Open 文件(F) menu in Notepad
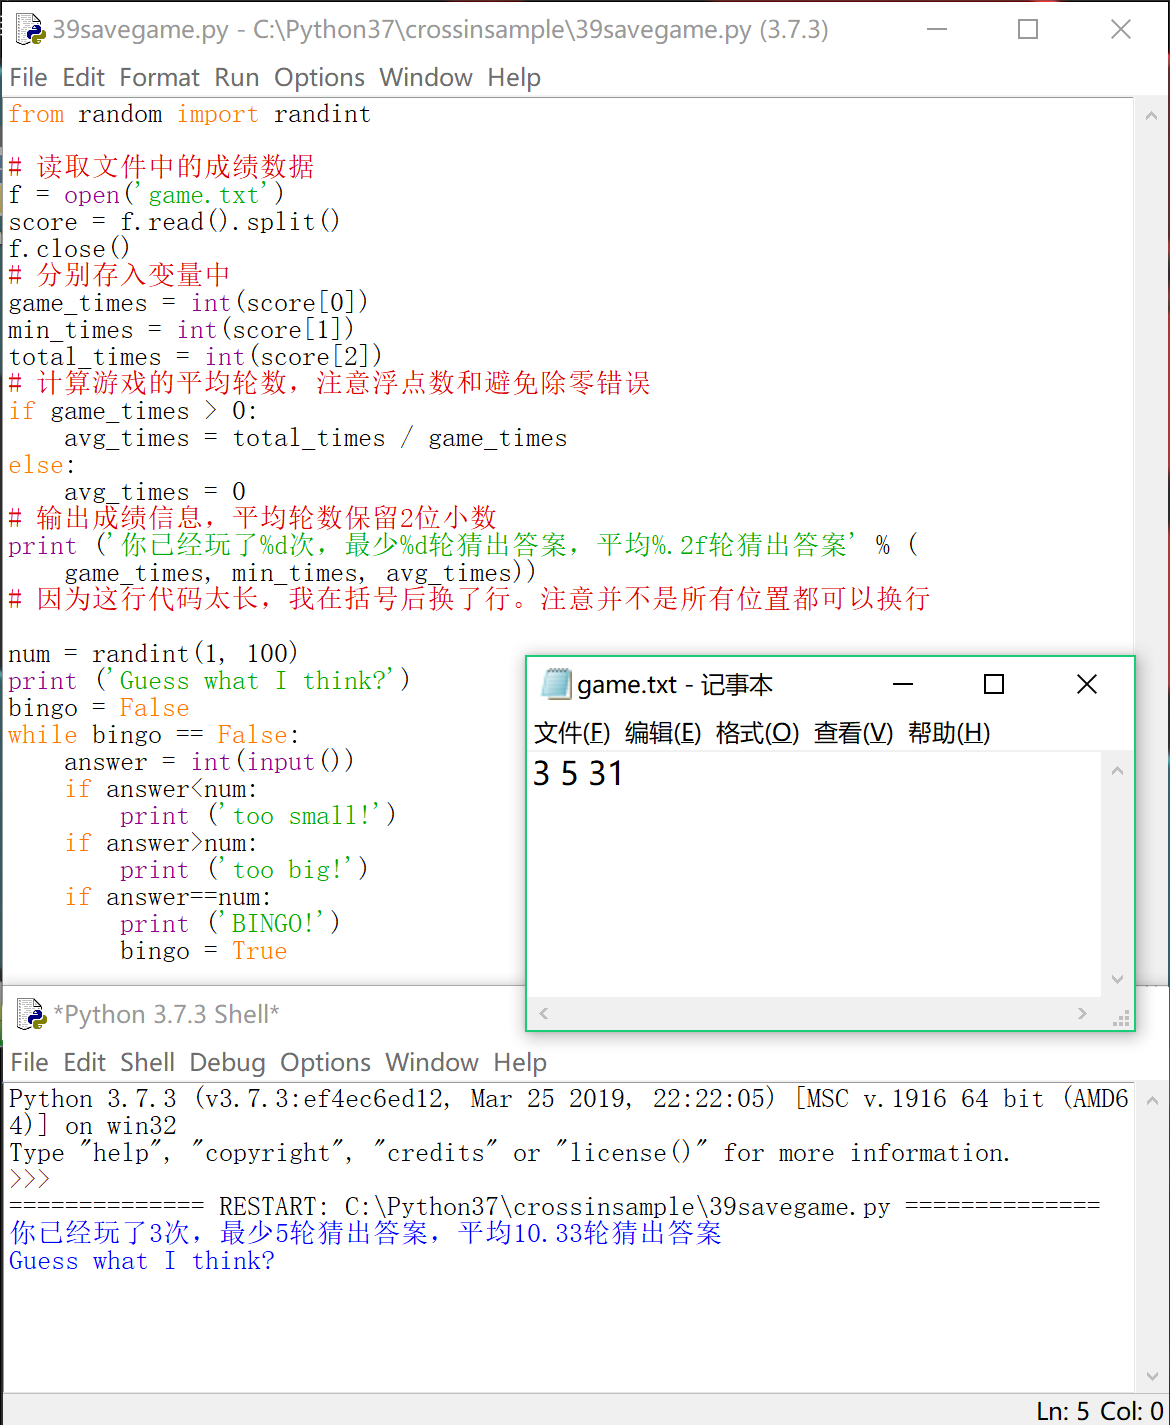The width and height of the screenshot is (1170, 1425). (x=572, y=733)
